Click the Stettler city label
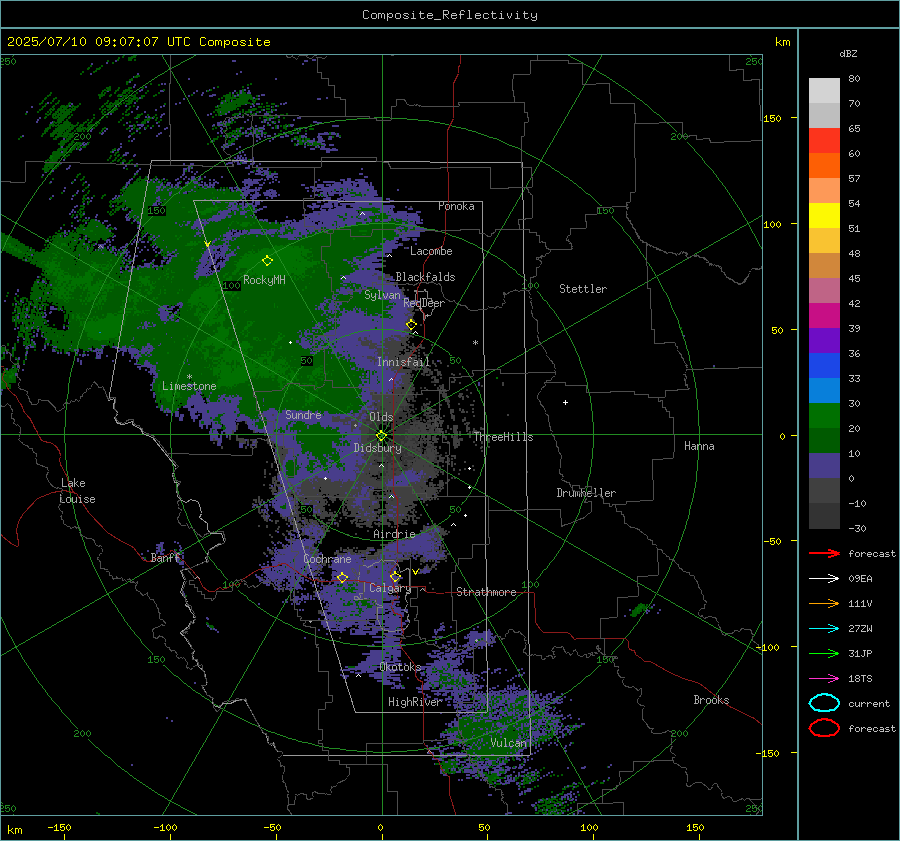The height and width of the screenshot is (841, 900). [583, 289]
